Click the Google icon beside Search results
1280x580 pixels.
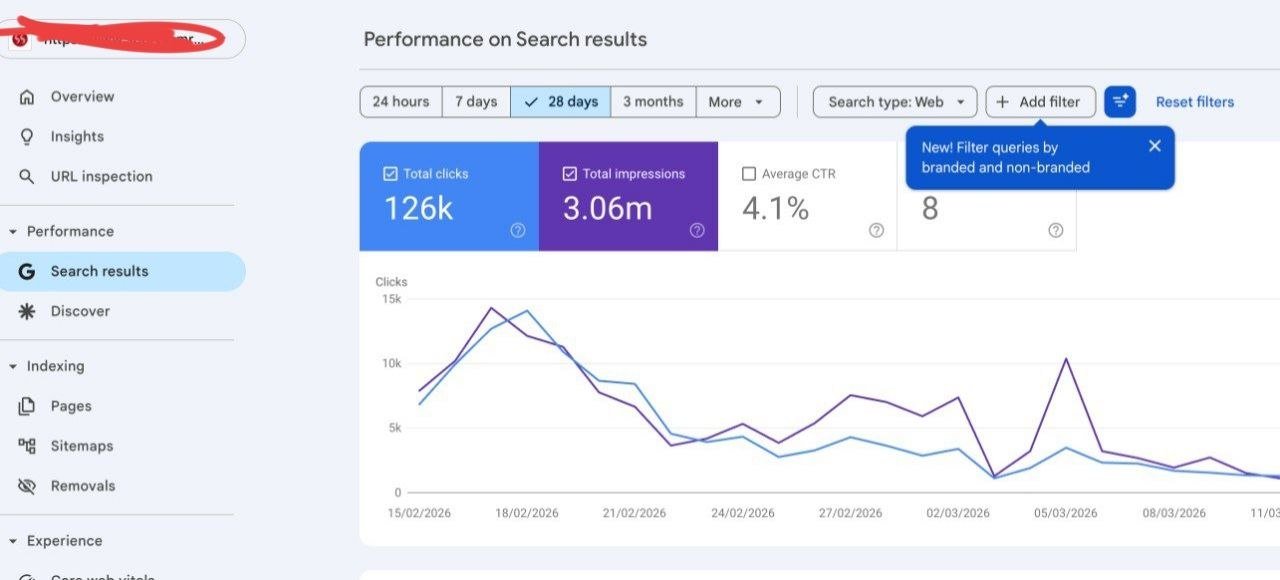tap(27, 271)
